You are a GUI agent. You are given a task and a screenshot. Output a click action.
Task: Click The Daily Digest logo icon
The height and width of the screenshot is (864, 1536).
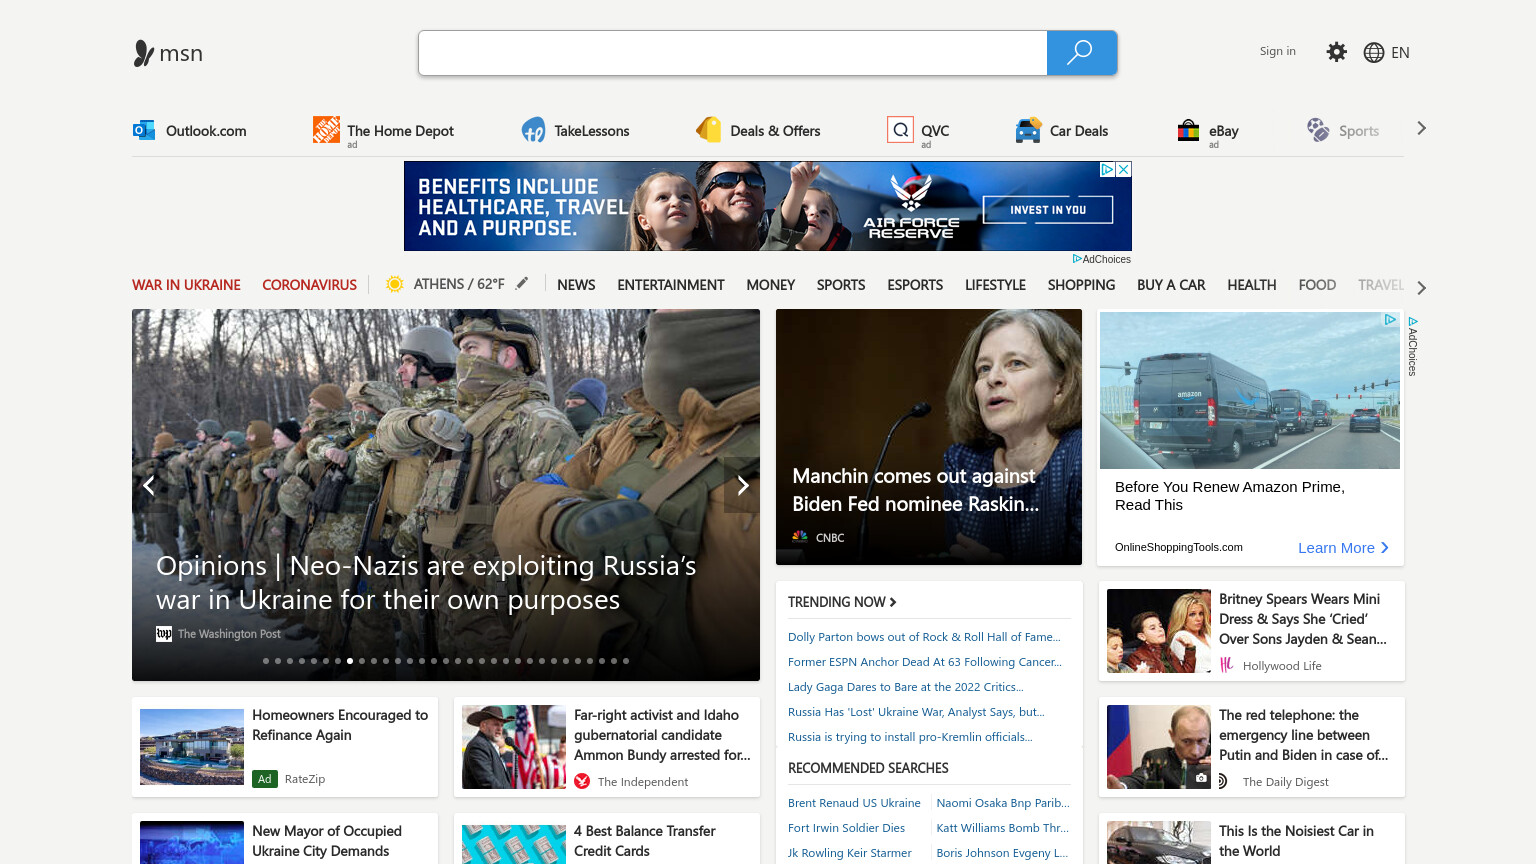click(1223, 781)
